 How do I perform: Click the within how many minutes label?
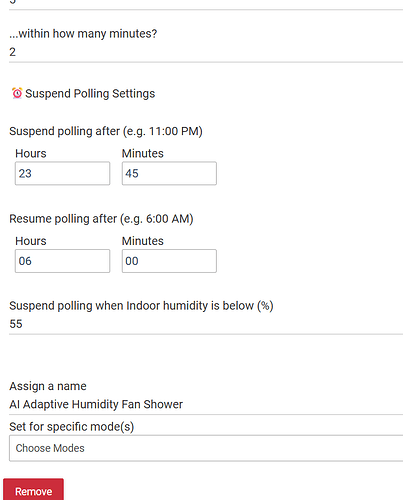pyautogui.click(x=83, y=34)
